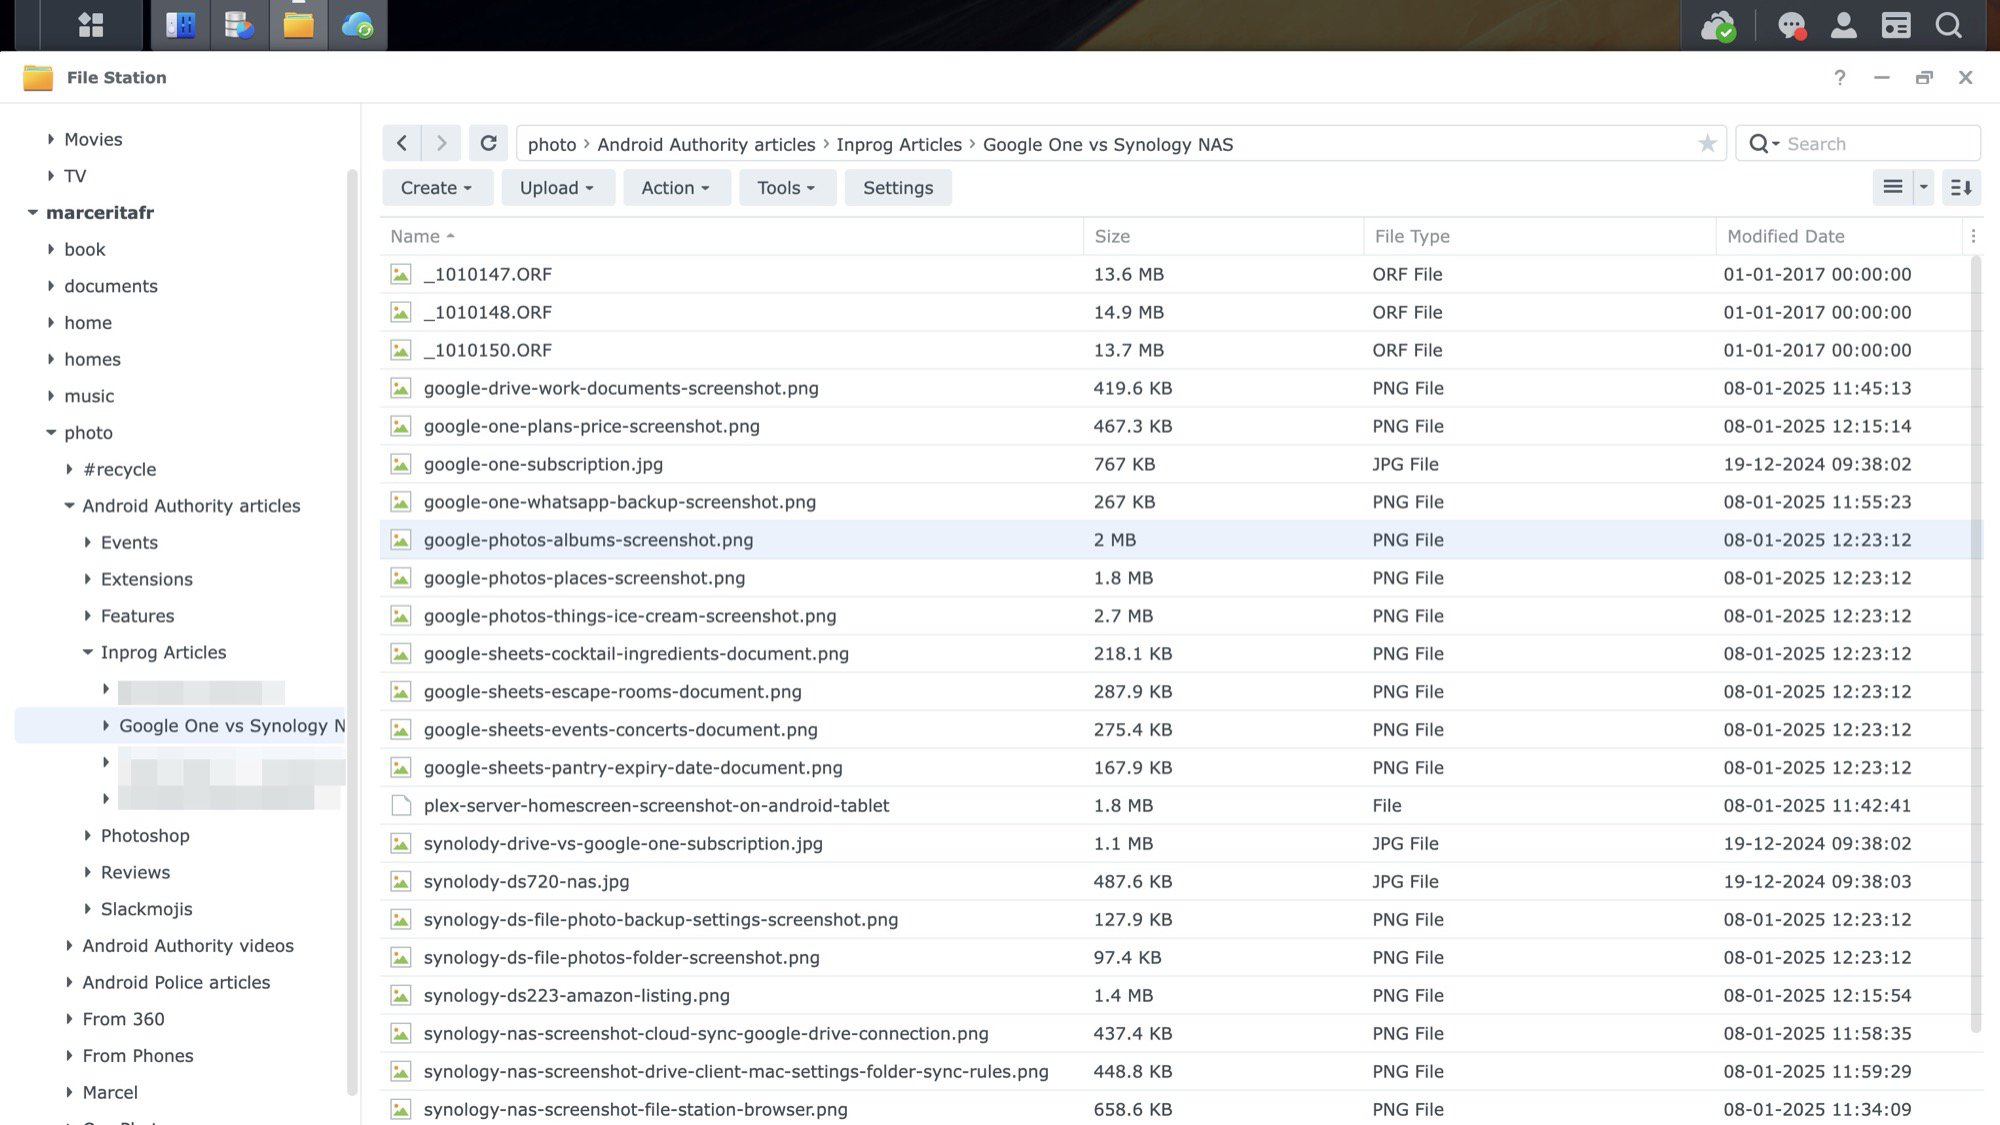Open the sort order icon

pos(1961,187)
